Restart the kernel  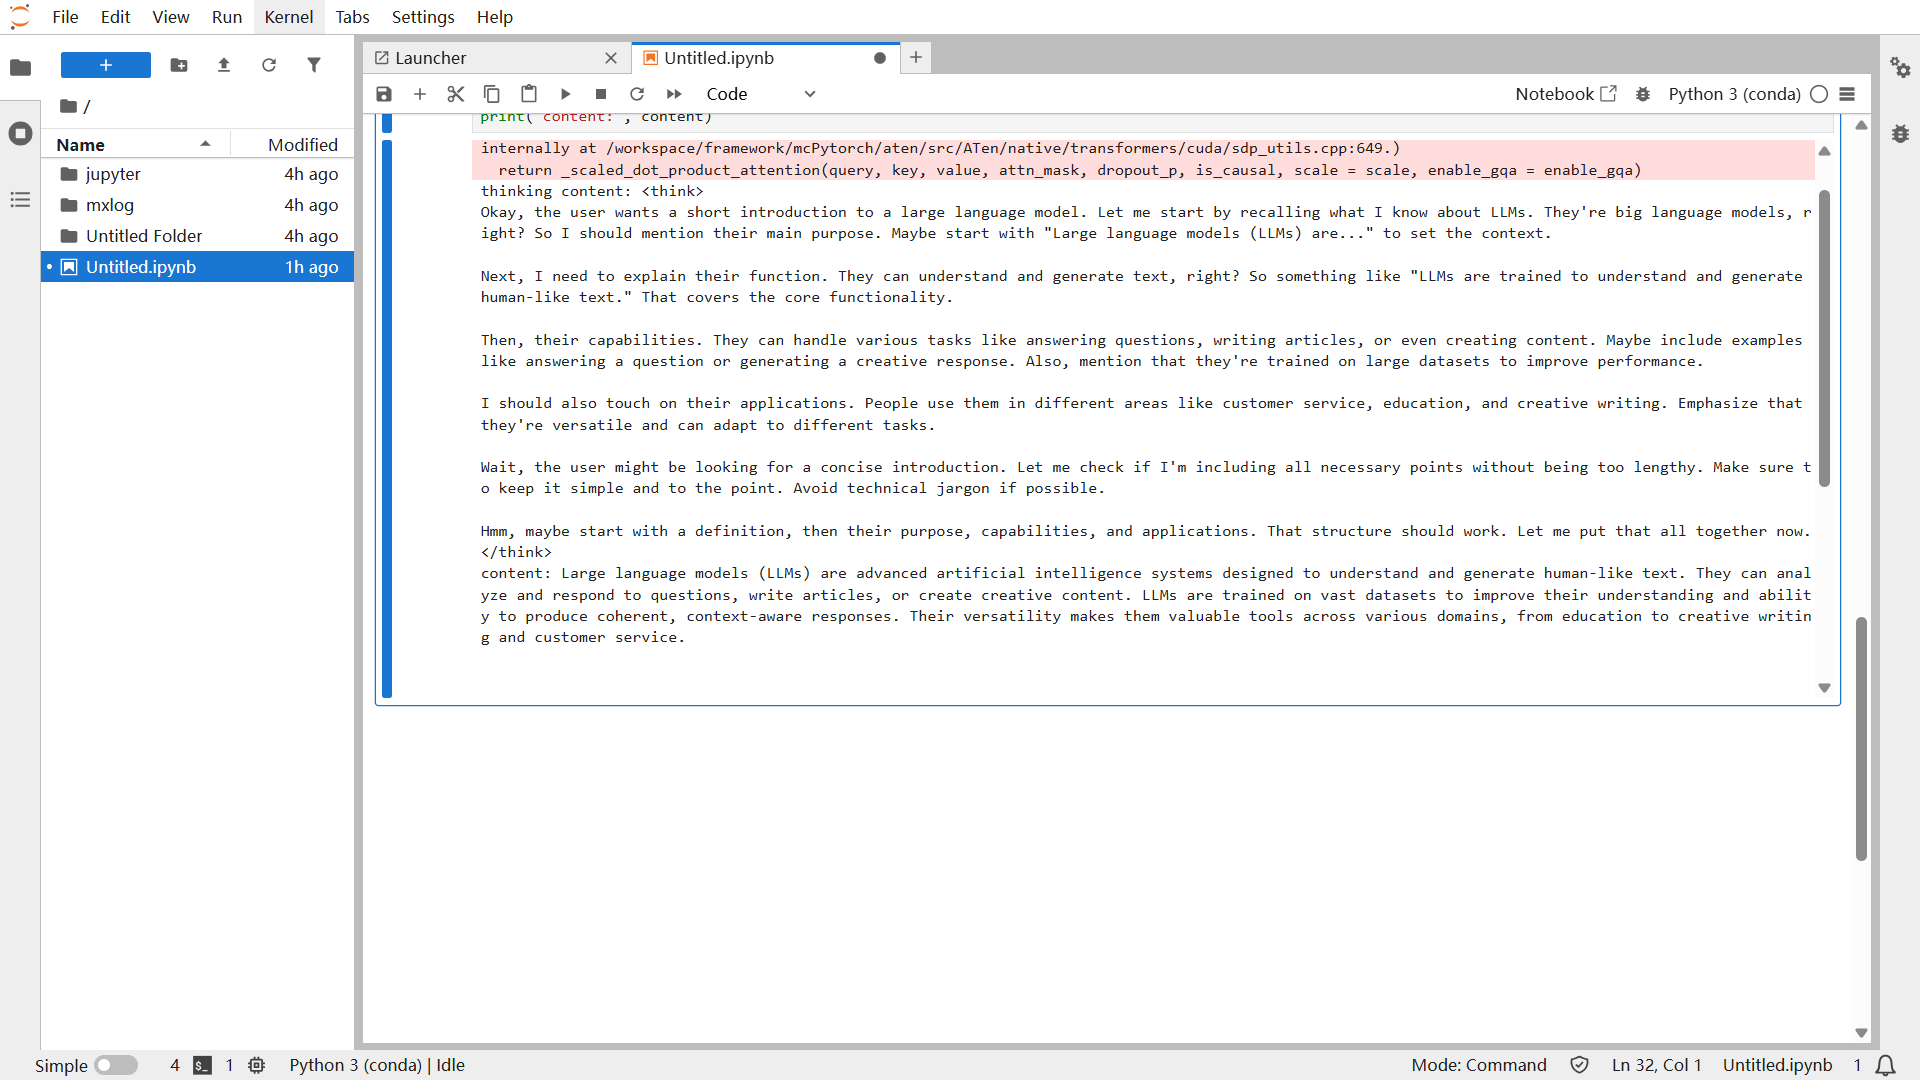coord(637,94)
